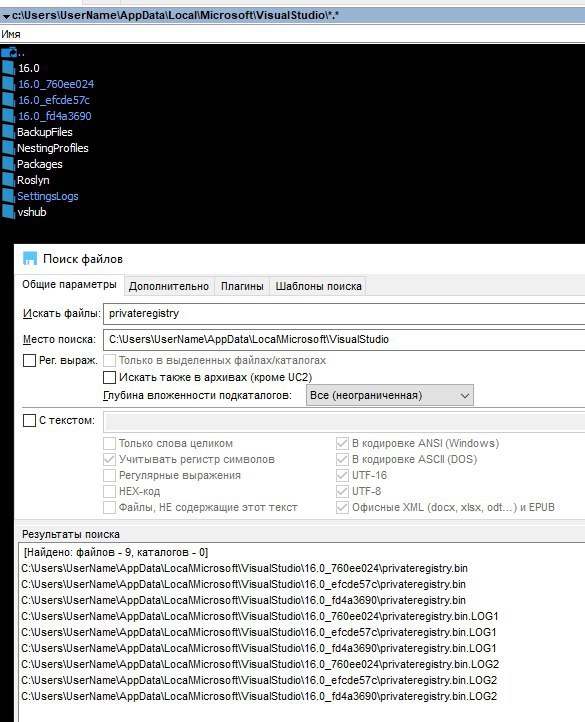
Task: Select result 16.0_efcde57c\privateregistry.bin
Action: [243, 584]
